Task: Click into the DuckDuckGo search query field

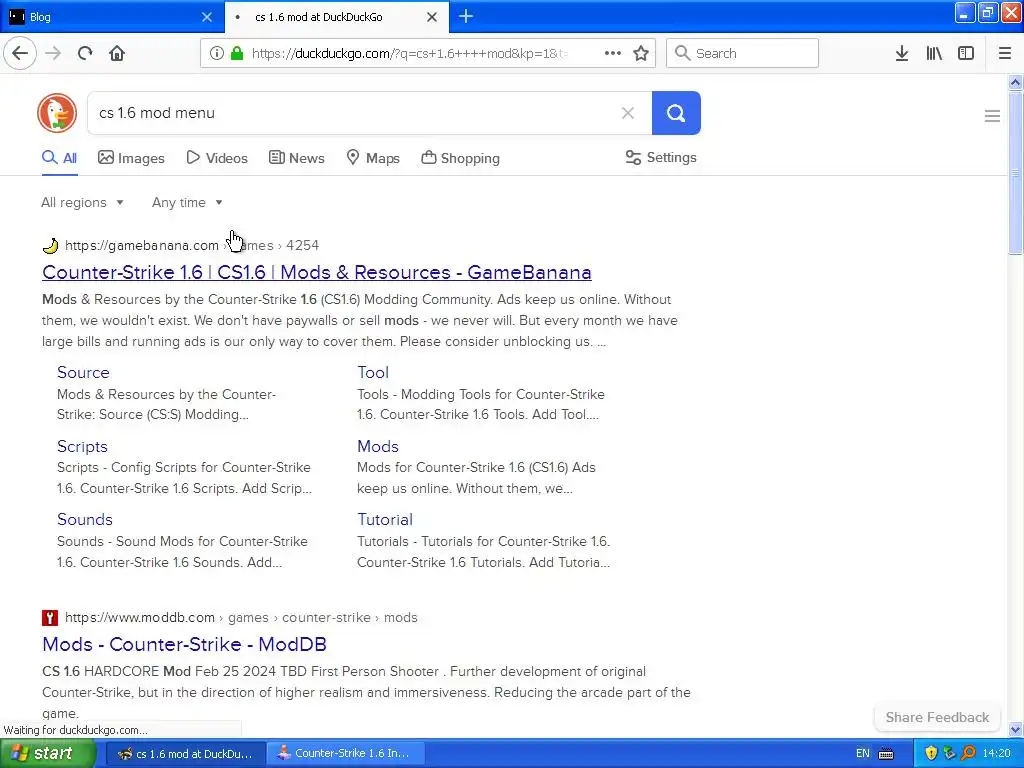Action: pos(353,113)
